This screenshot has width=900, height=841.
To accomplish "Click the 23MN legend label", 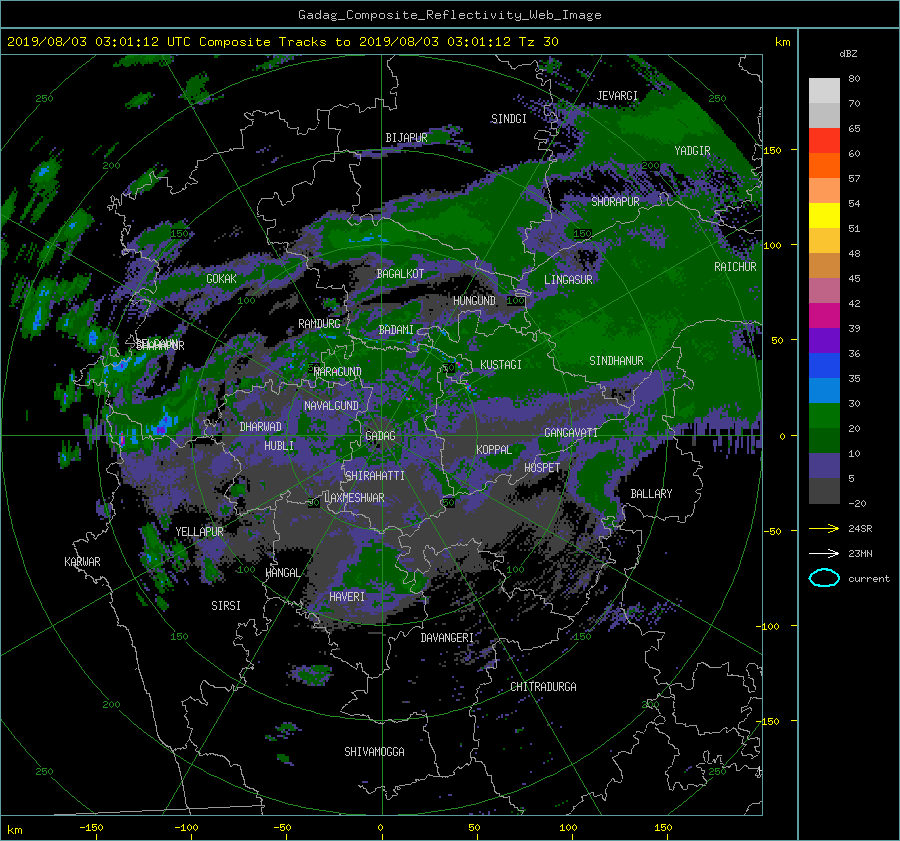I will tap(860, 554).
